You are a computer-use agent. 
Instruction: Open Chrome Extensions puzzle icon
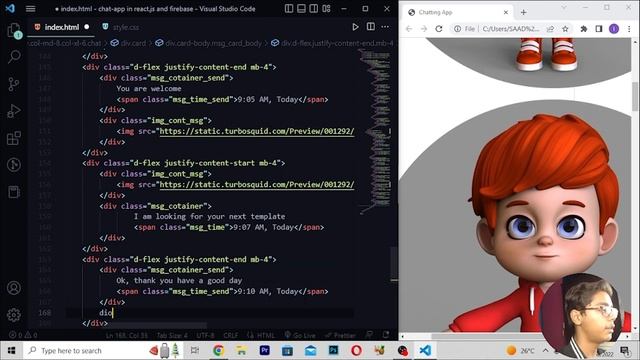(x=584, y=29)
